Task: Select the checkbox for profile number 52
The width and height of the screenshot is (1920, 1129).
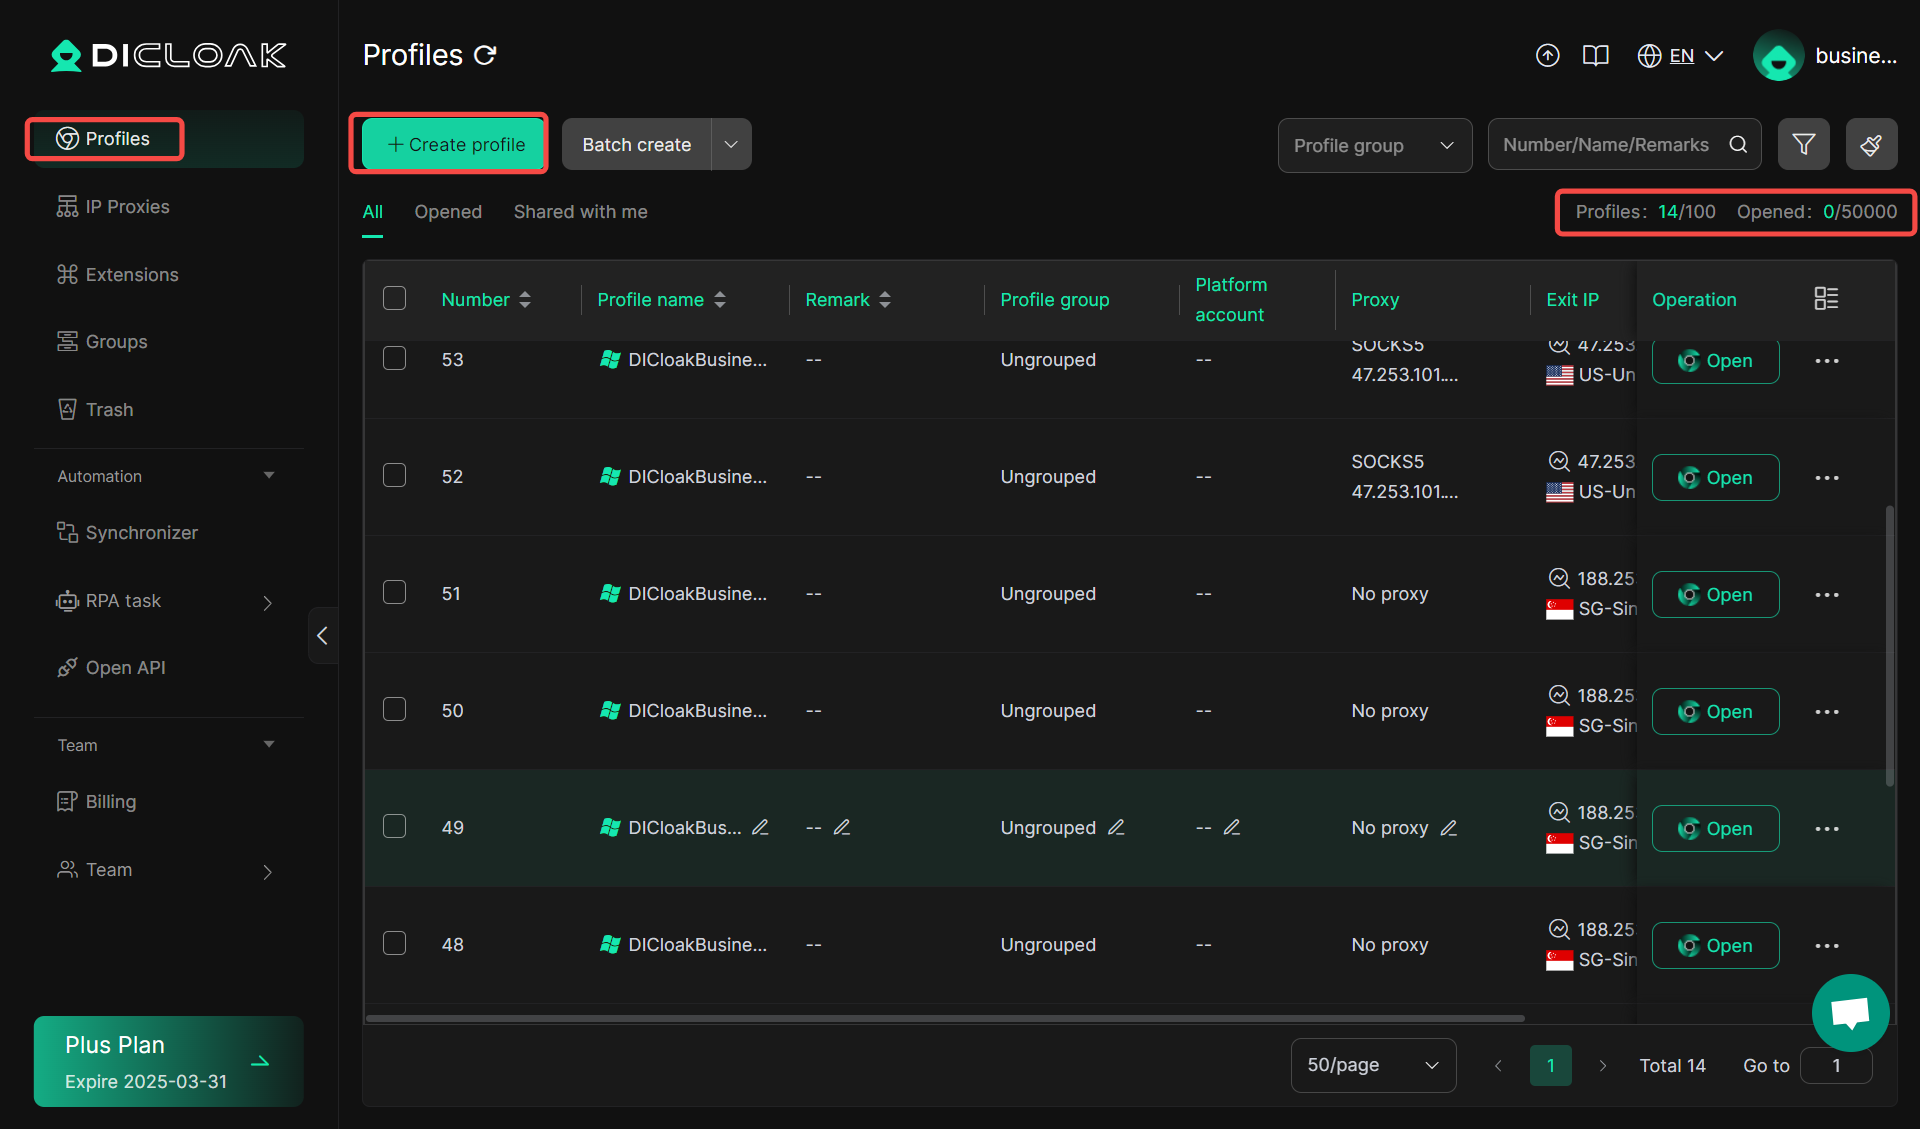Action: click(394, 475)
